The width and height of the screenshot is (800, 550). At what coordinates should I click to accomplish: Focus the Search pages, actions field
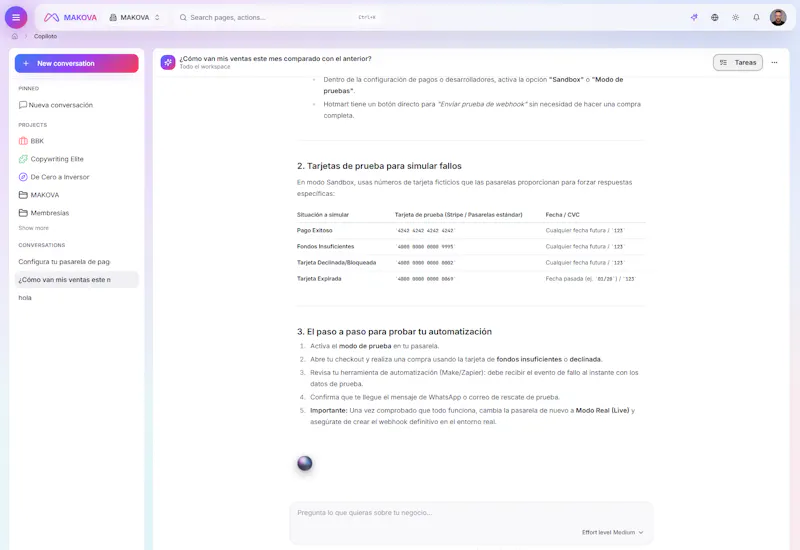tap(278, 17)
